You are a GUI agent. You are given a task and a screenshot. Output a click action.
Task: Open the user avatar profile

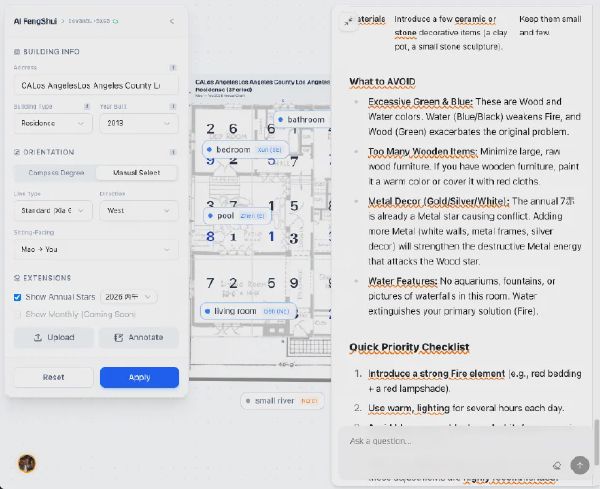tap(27, 464)
